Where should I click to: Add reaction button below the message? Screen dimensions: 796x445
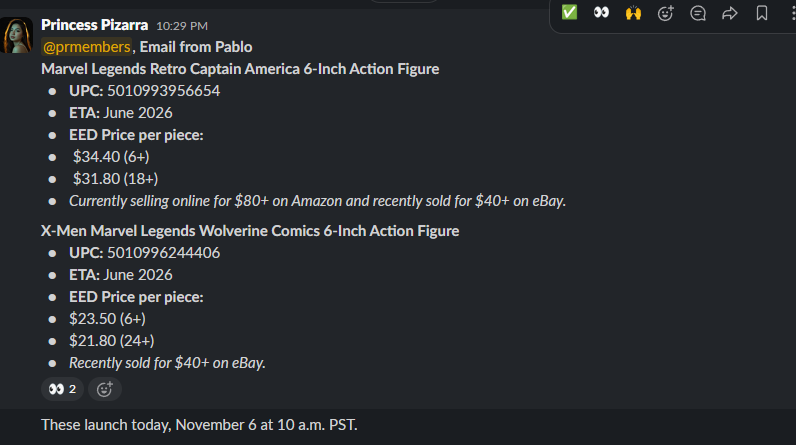tap(104, 389)
